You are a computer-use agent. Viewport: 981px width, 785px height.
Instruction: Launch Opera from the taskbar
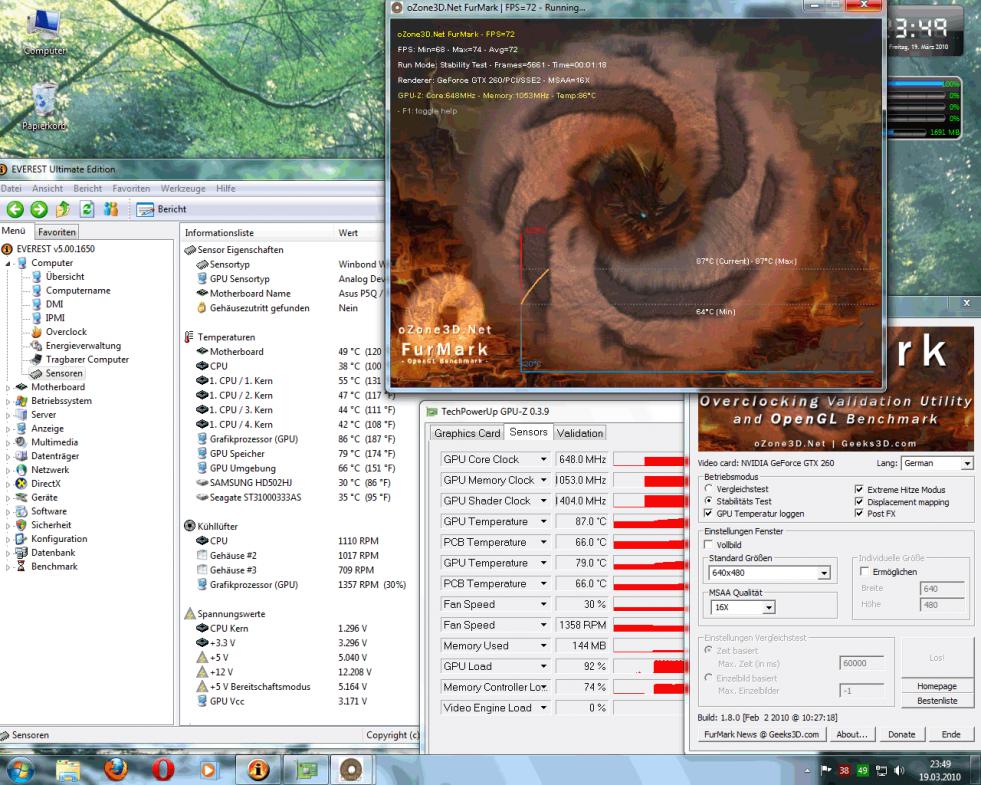tap(163, 770)
